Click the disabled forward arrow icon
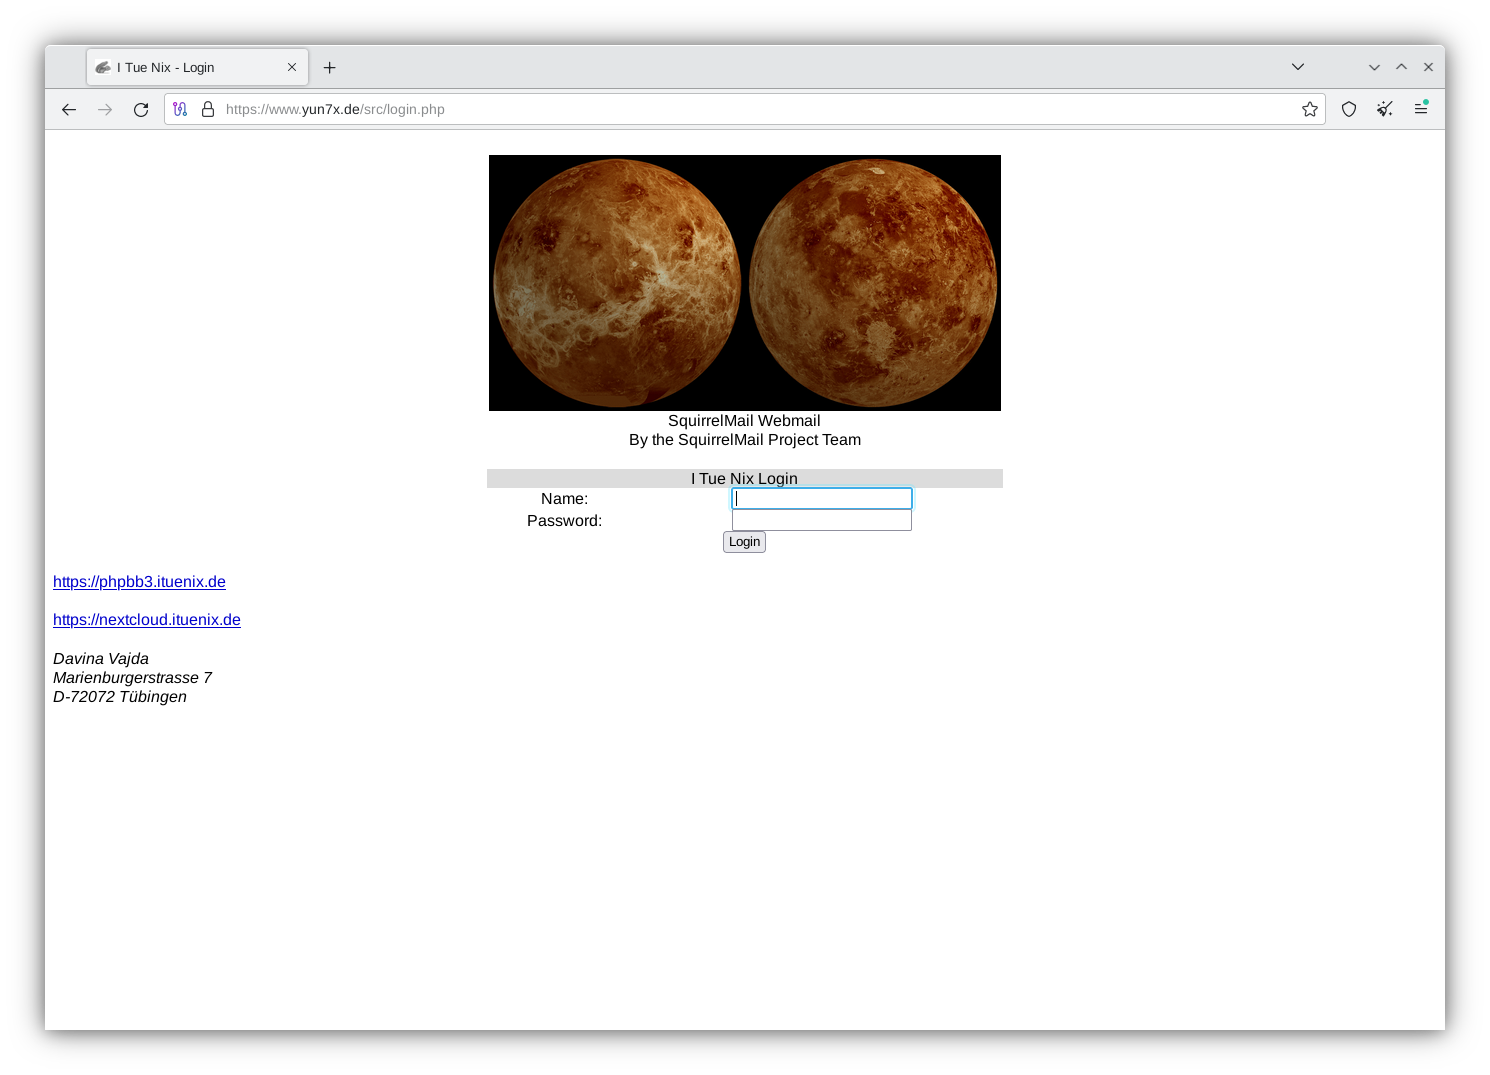This screenshot has width=1490, height=1075. point(105,109)
